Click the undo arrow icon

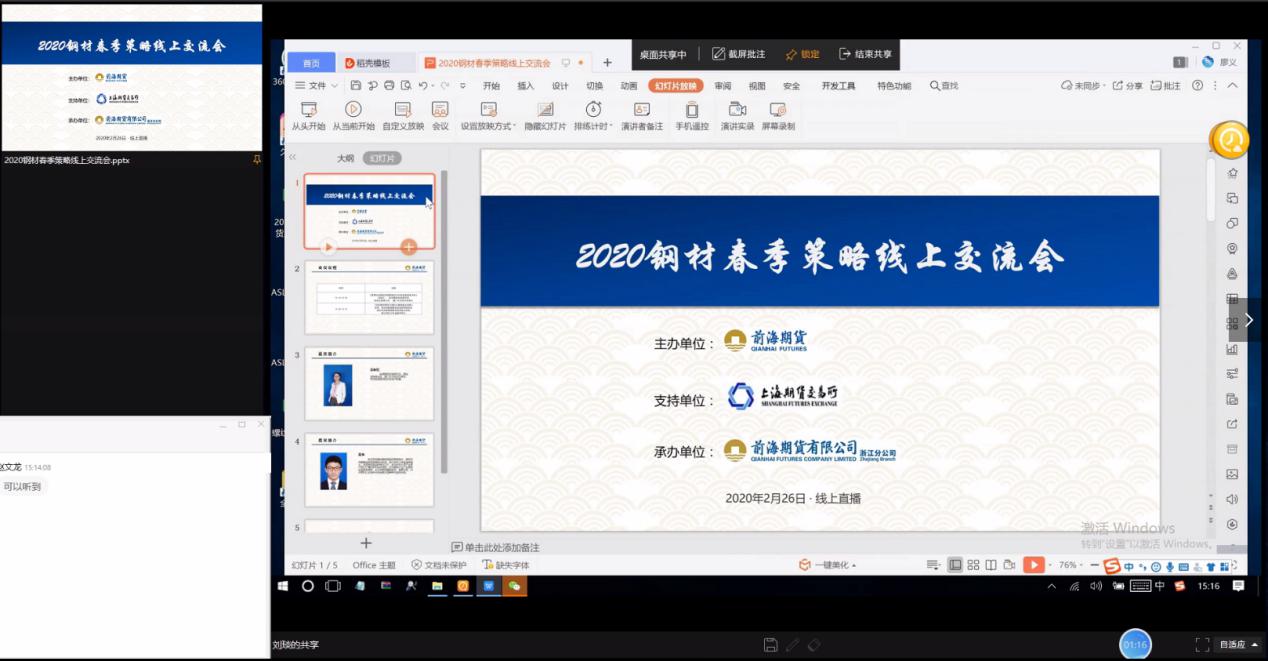pos(423,86)
